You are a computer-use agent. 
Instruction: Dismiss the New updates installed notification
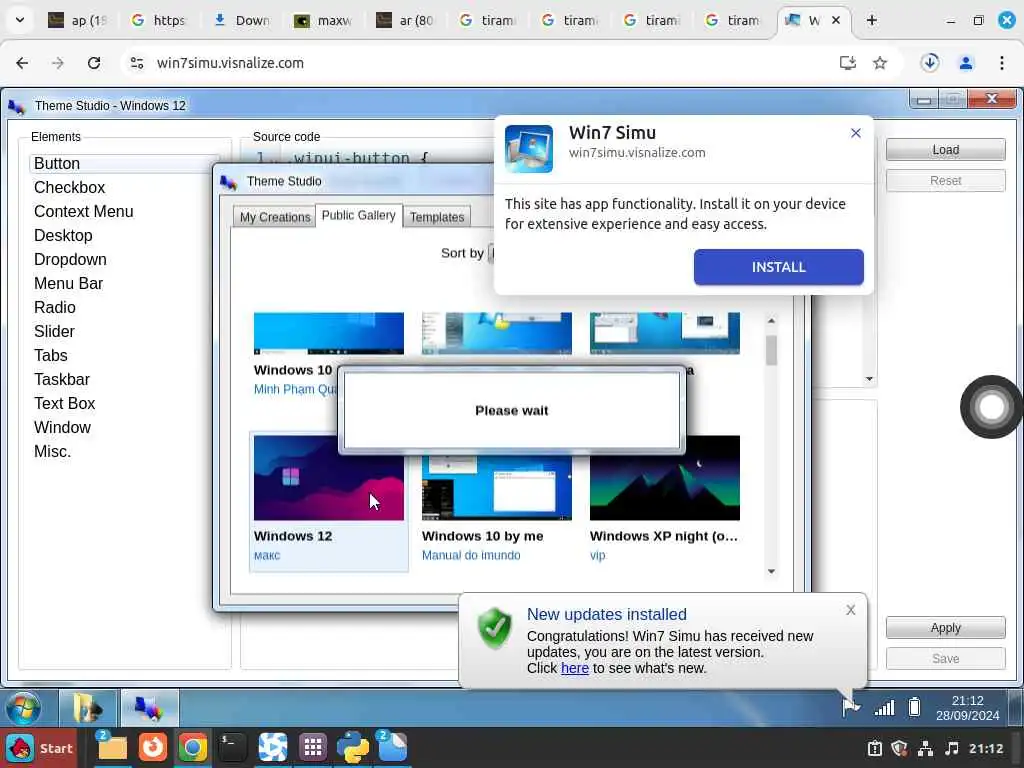pyautogui.click(x=850, y=610)
